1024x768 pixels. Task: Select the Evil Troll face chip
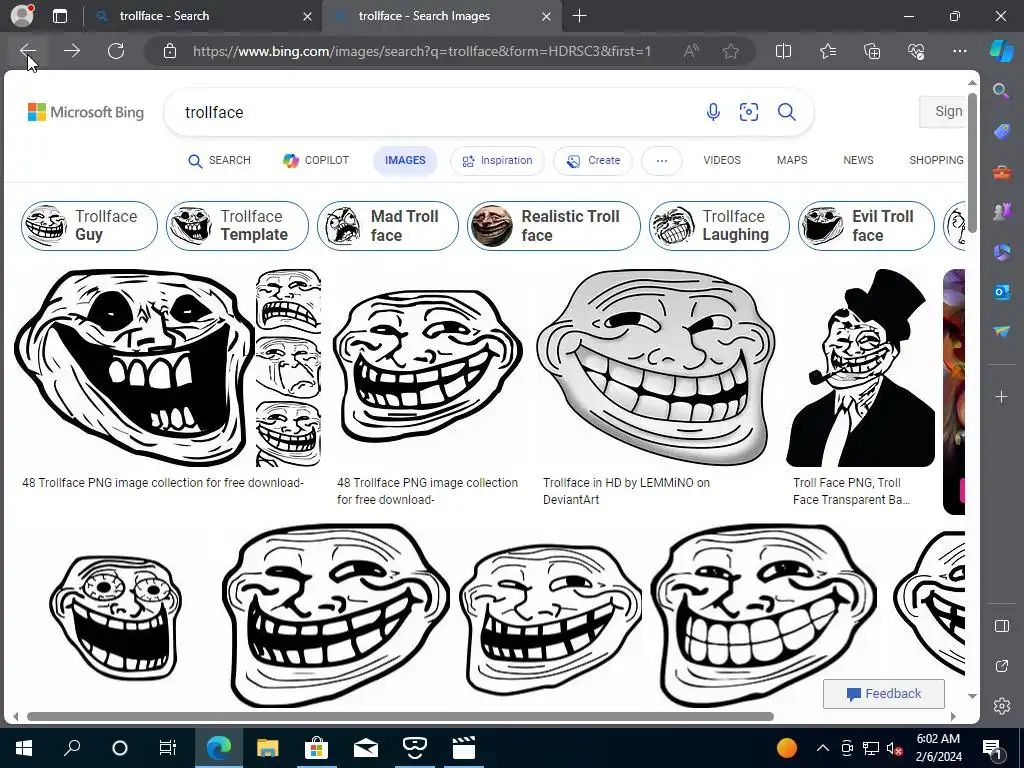[866, 226]
